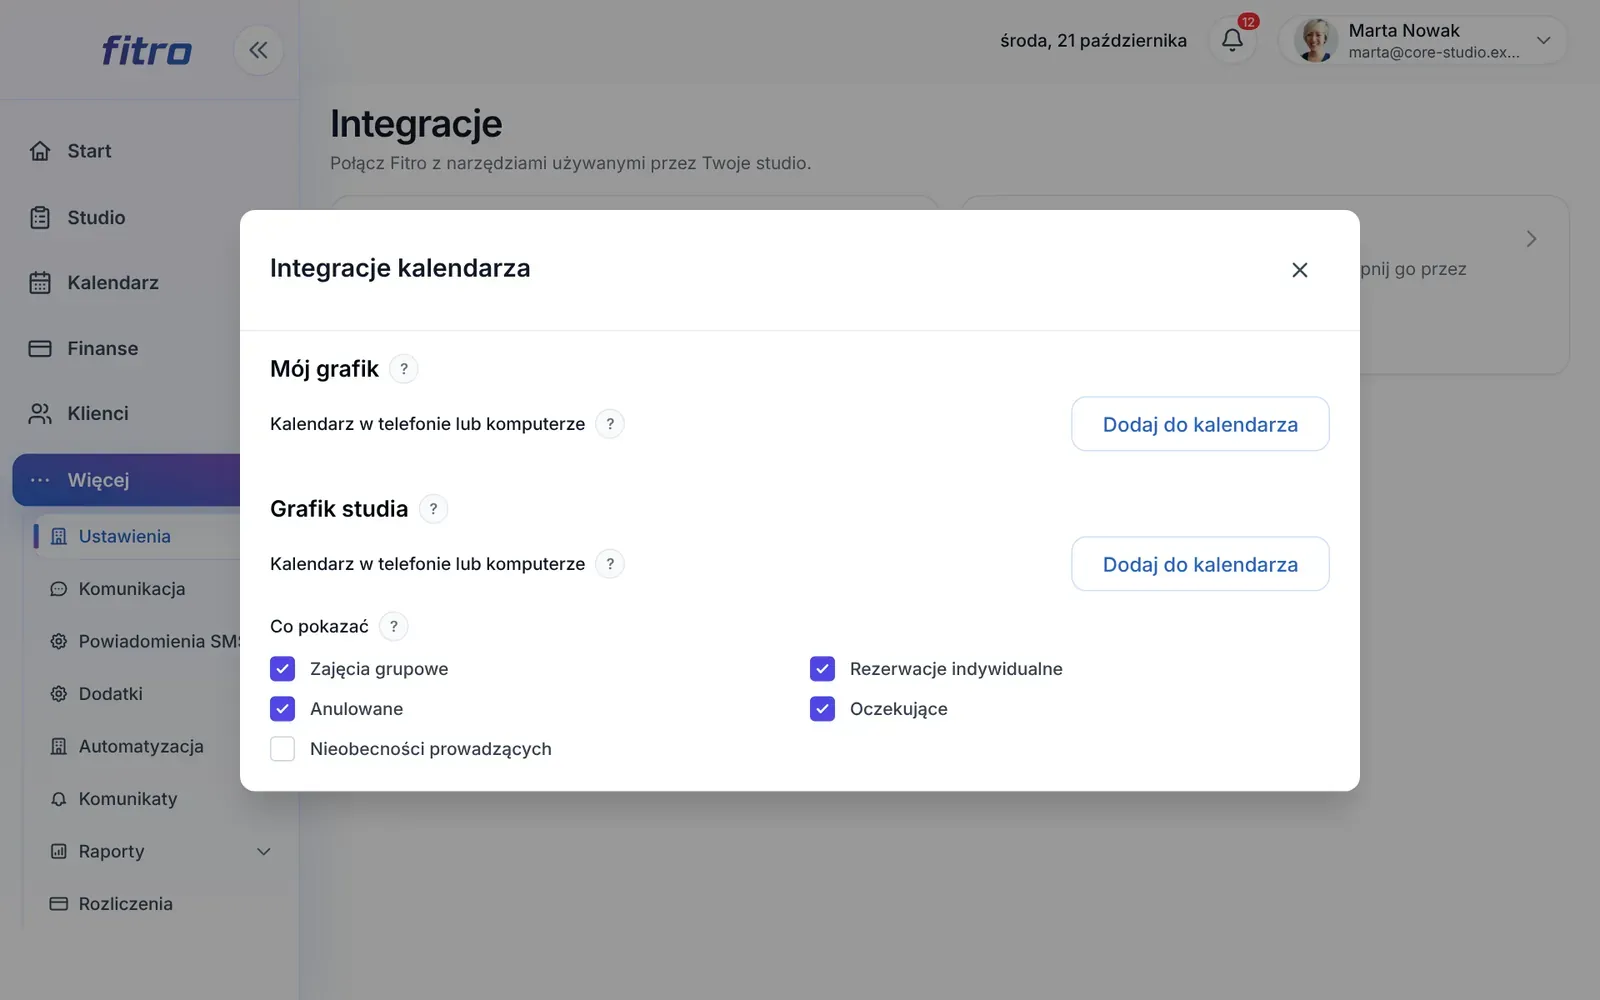Open help icon beside Grafik studia's Kalendarz w telefonie
Viewport: 1600px width, 1000px height.
click(610, 564)
